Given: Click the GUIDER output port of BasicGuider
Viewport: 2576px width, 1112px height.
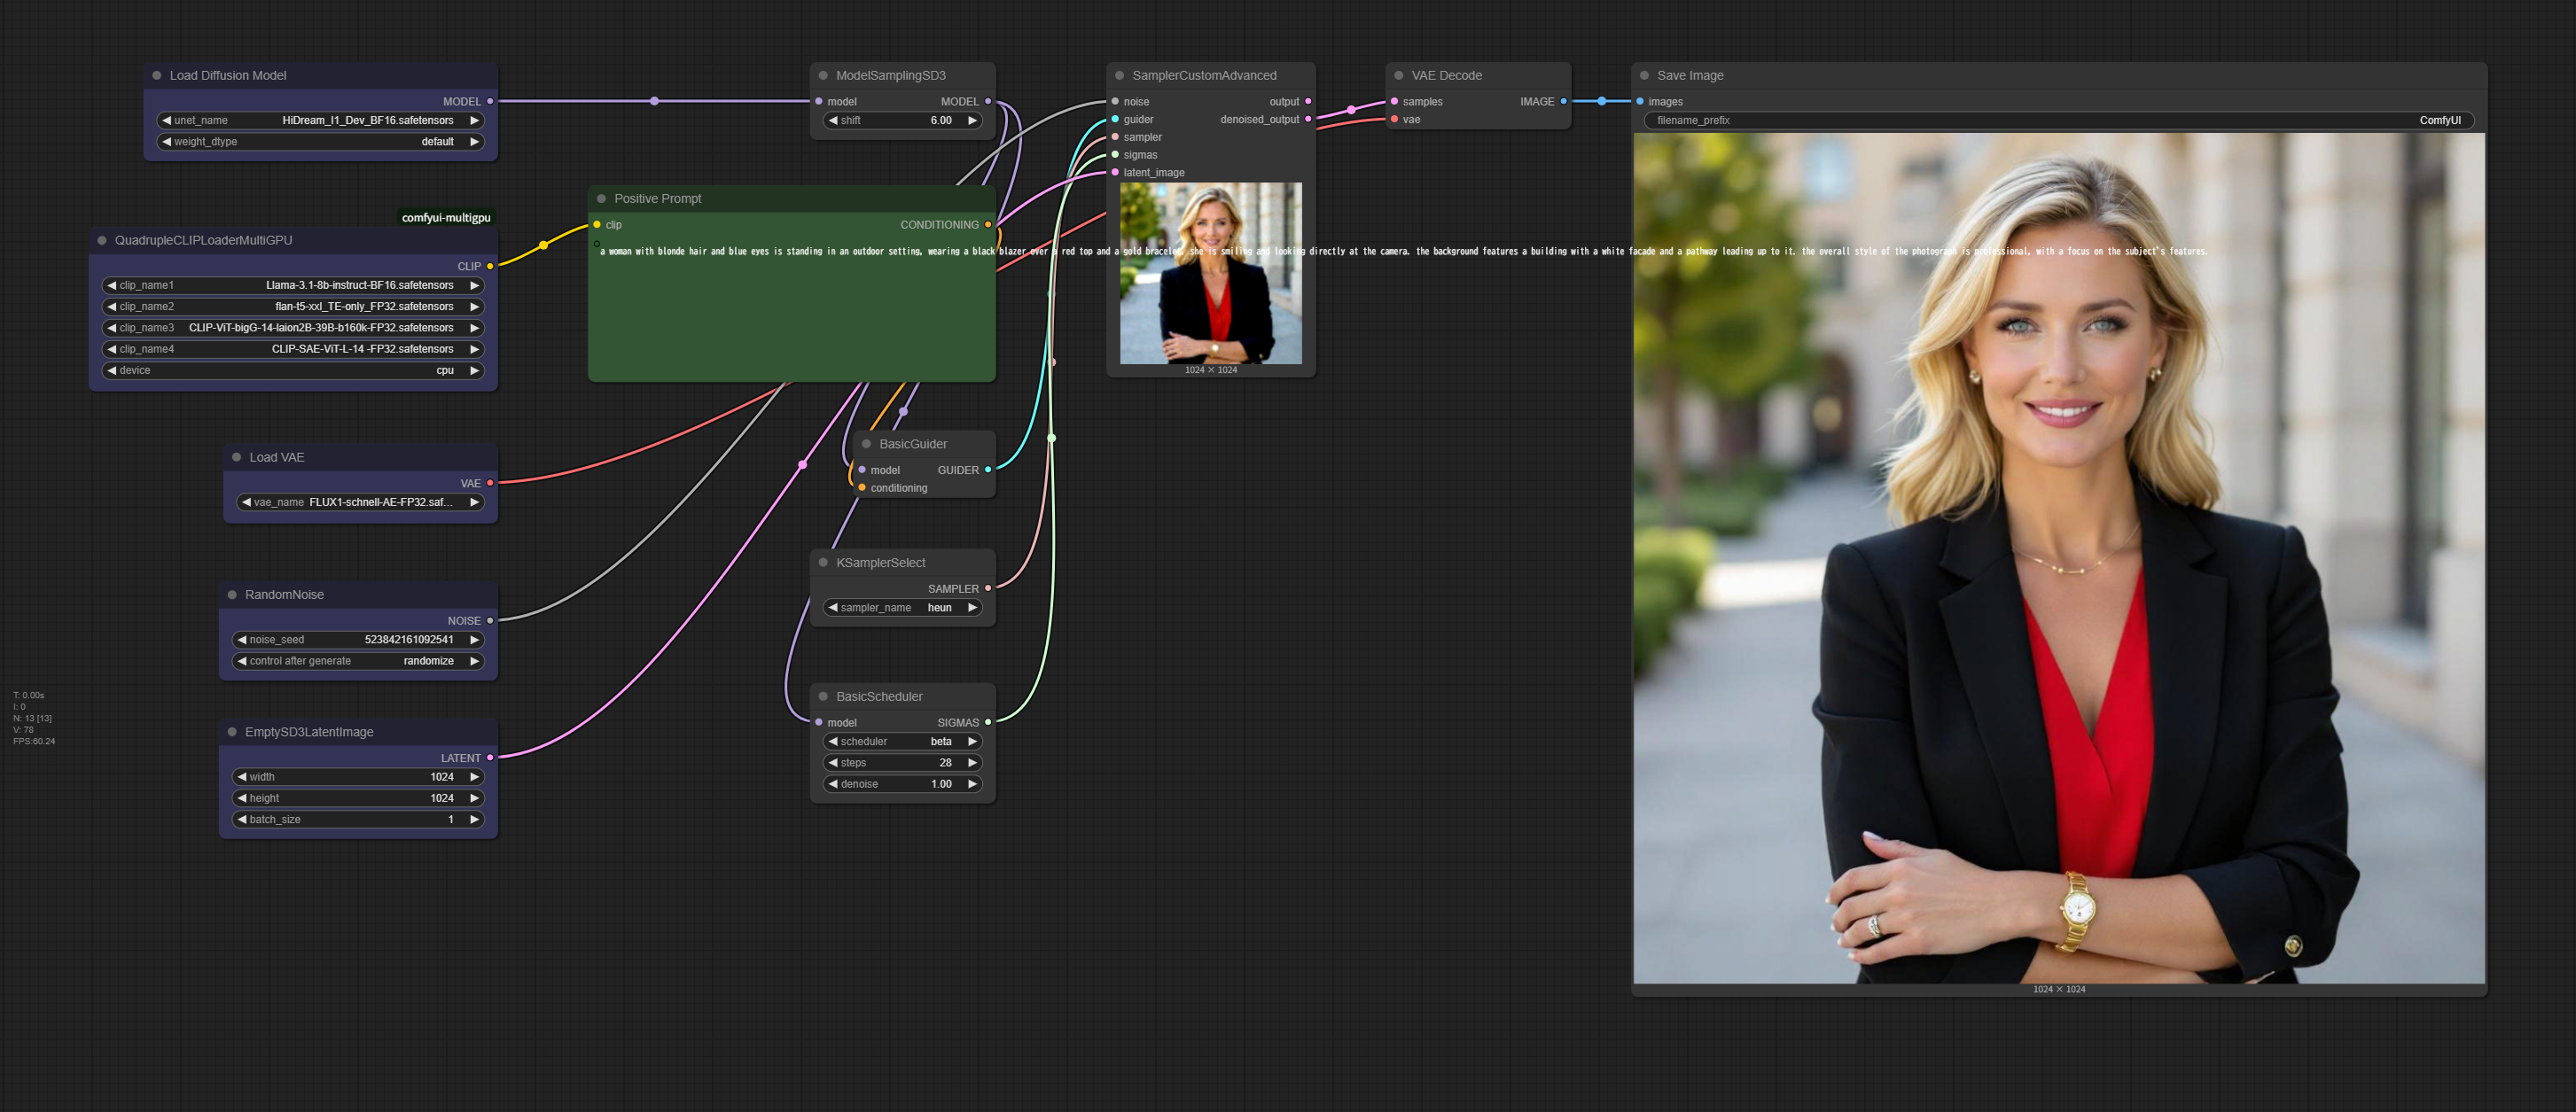Looking at the screenshot, I should 988,470.
